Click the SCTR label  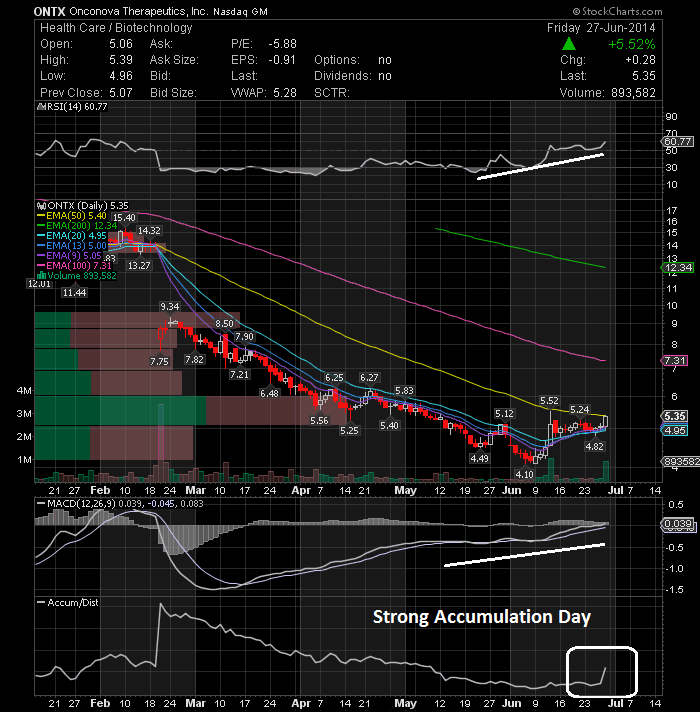[332, 93]
